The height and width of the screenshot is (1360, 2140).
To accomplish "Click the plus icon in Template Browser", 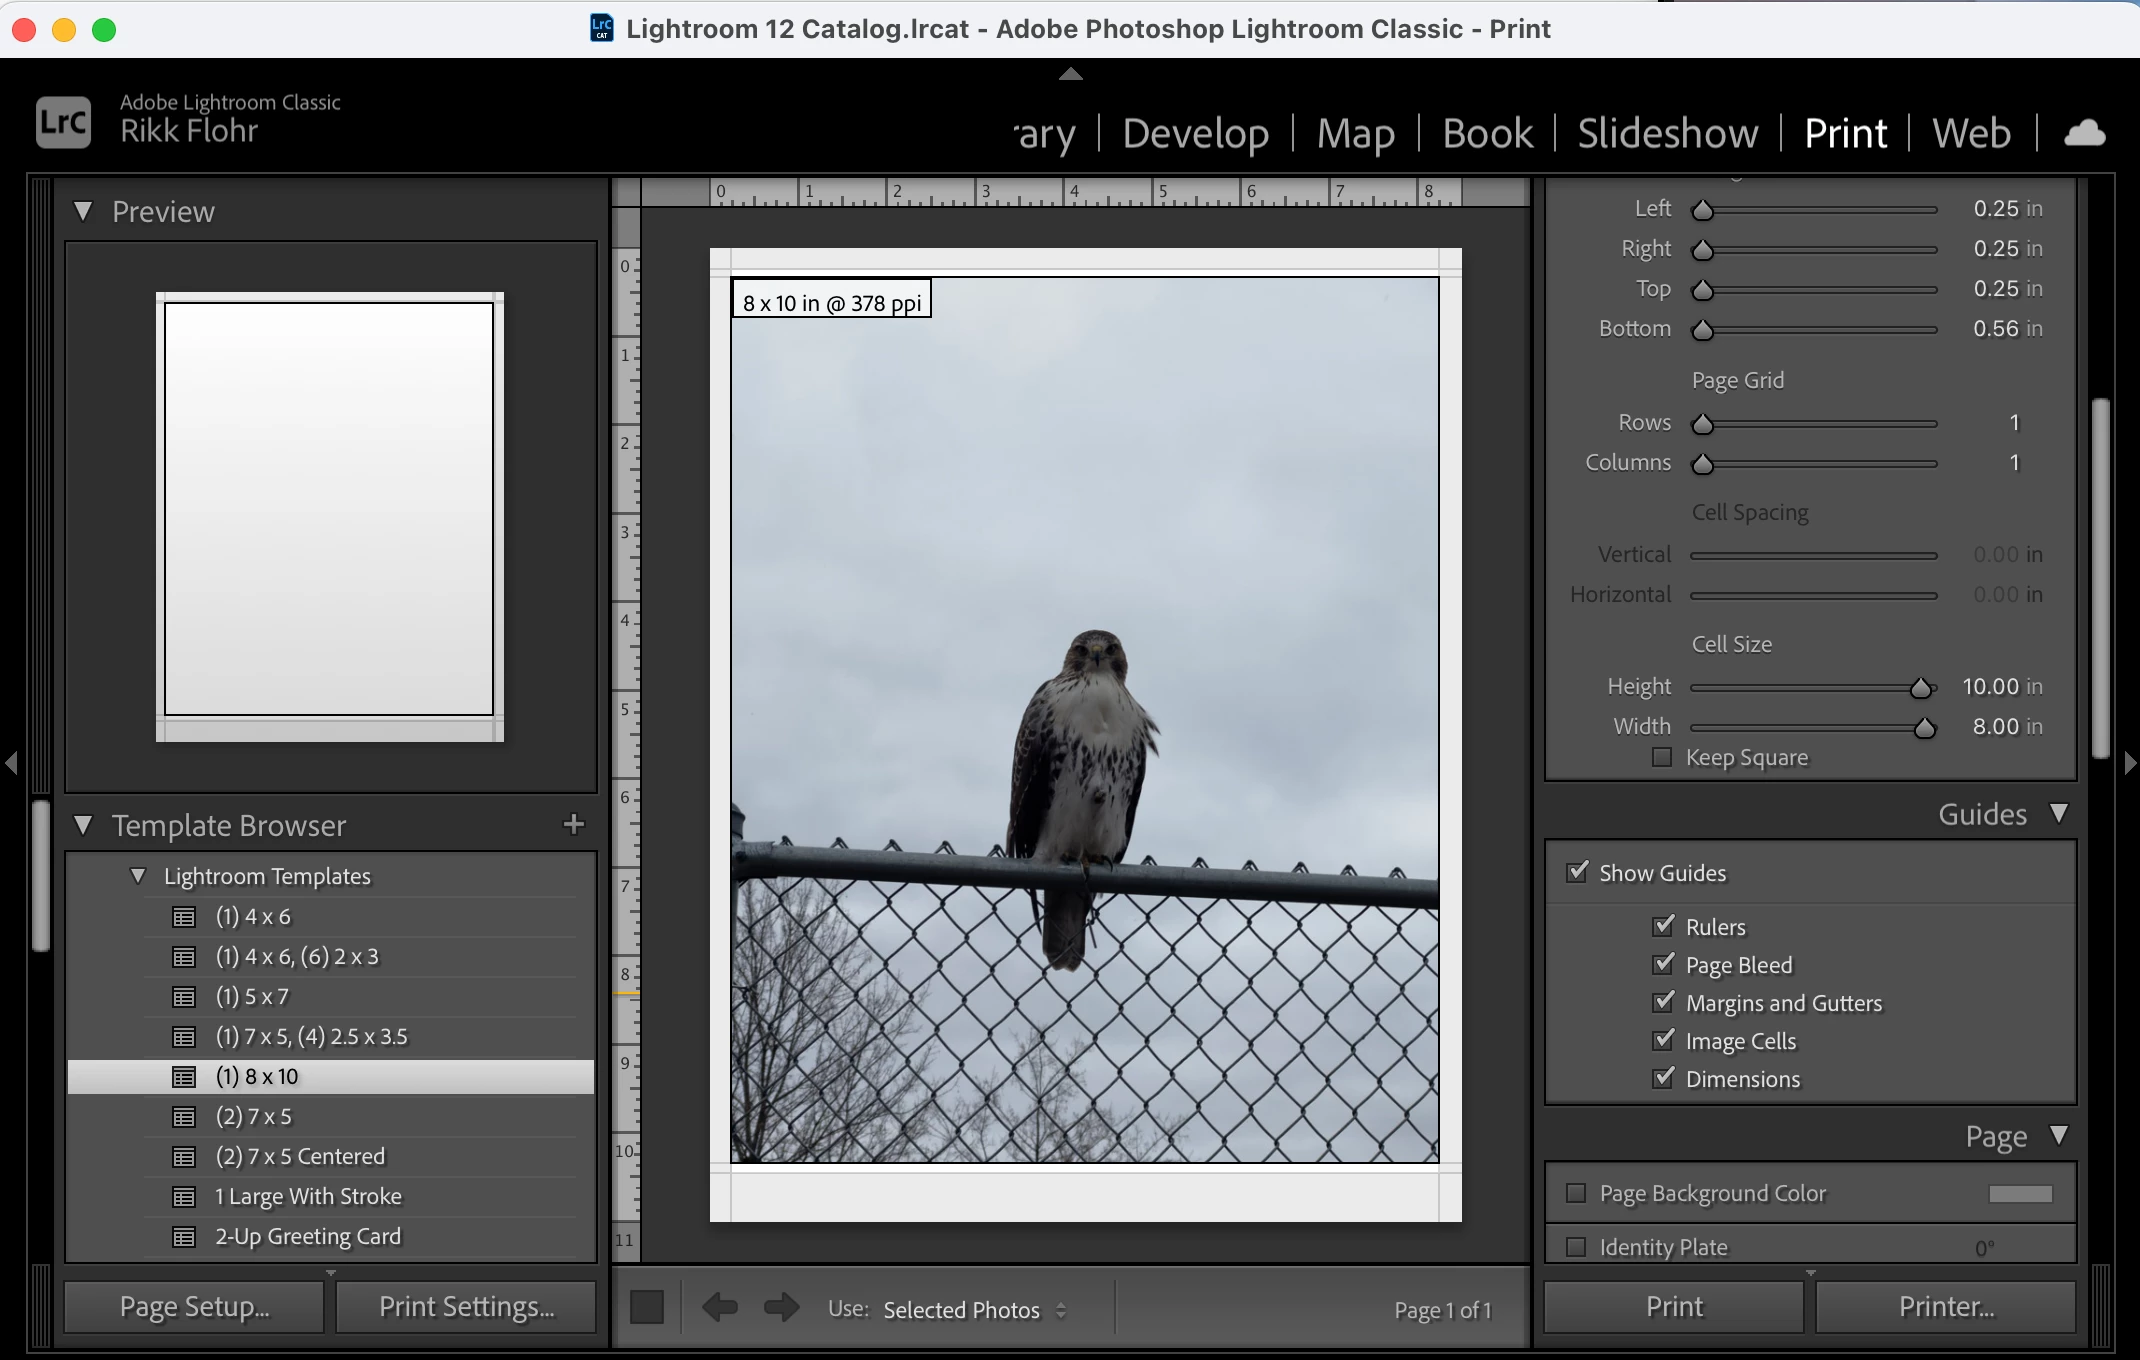I will tap(573, 824).
